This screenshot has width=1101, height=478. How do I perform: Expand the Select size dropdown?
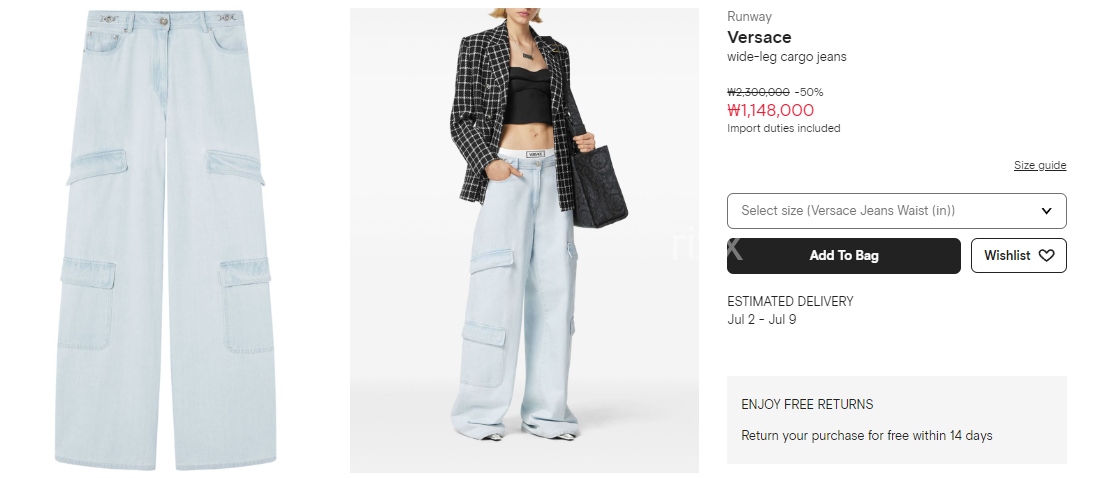click(897, 211)
